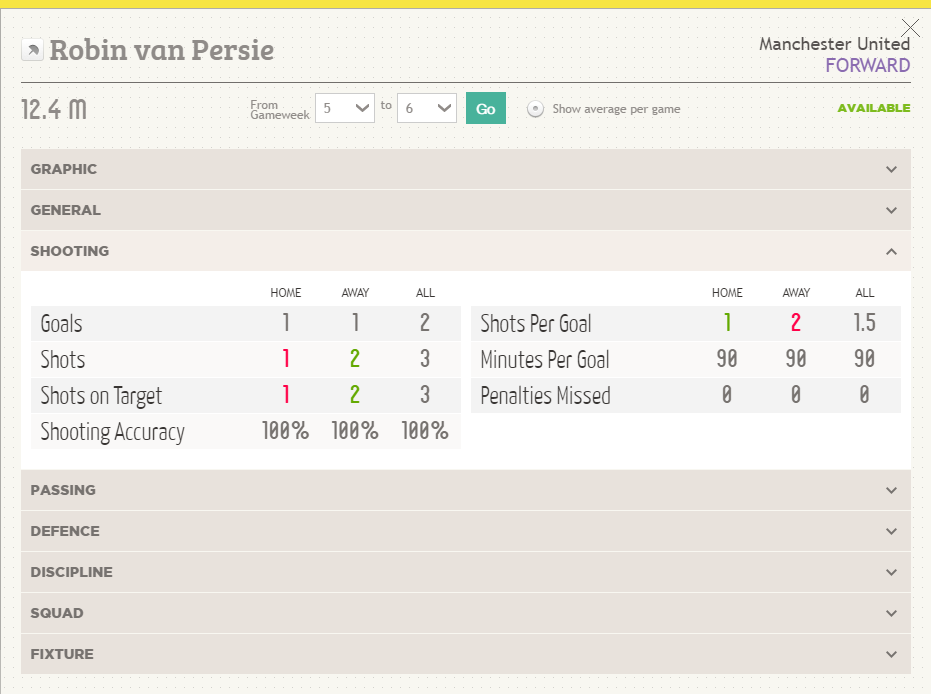Click the Manchester United team name
The width and height of the screenshot is (931, 694).
tap(834, 44)
